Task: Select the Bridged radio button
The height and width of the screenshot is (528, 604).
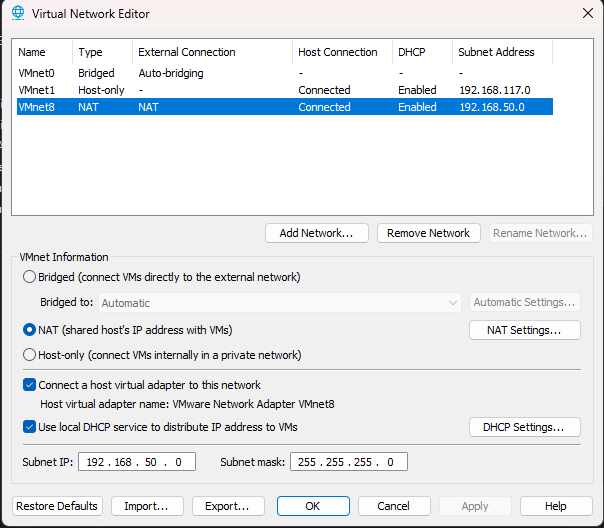Action: pos(30,277)
